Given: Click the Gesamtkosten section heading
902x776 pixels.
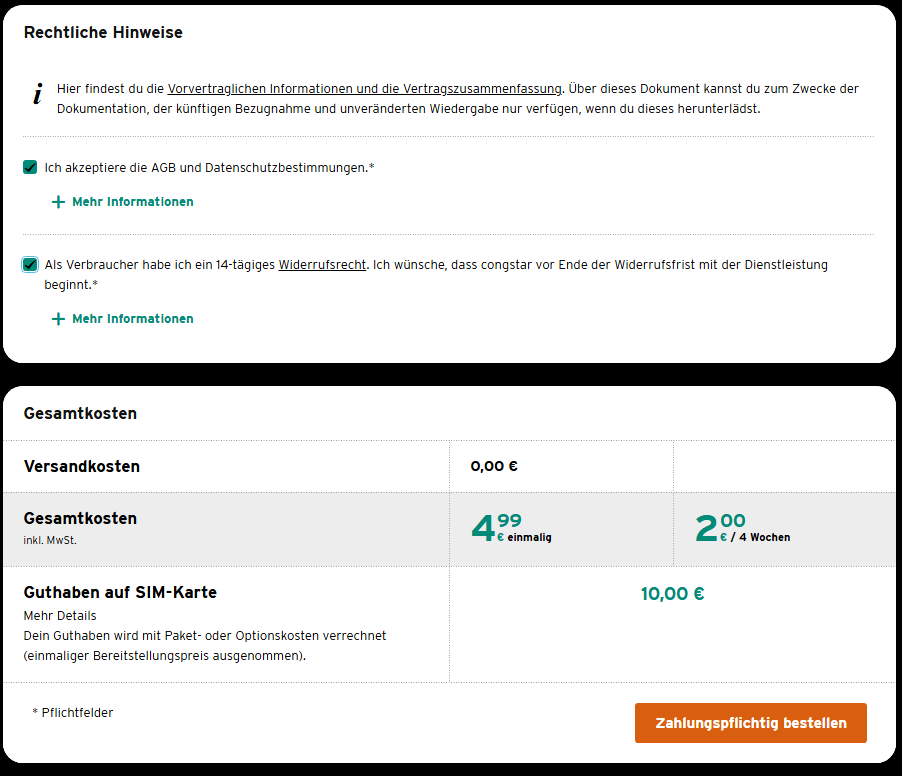Looking at the screenshot, I should tap(80, 413).
